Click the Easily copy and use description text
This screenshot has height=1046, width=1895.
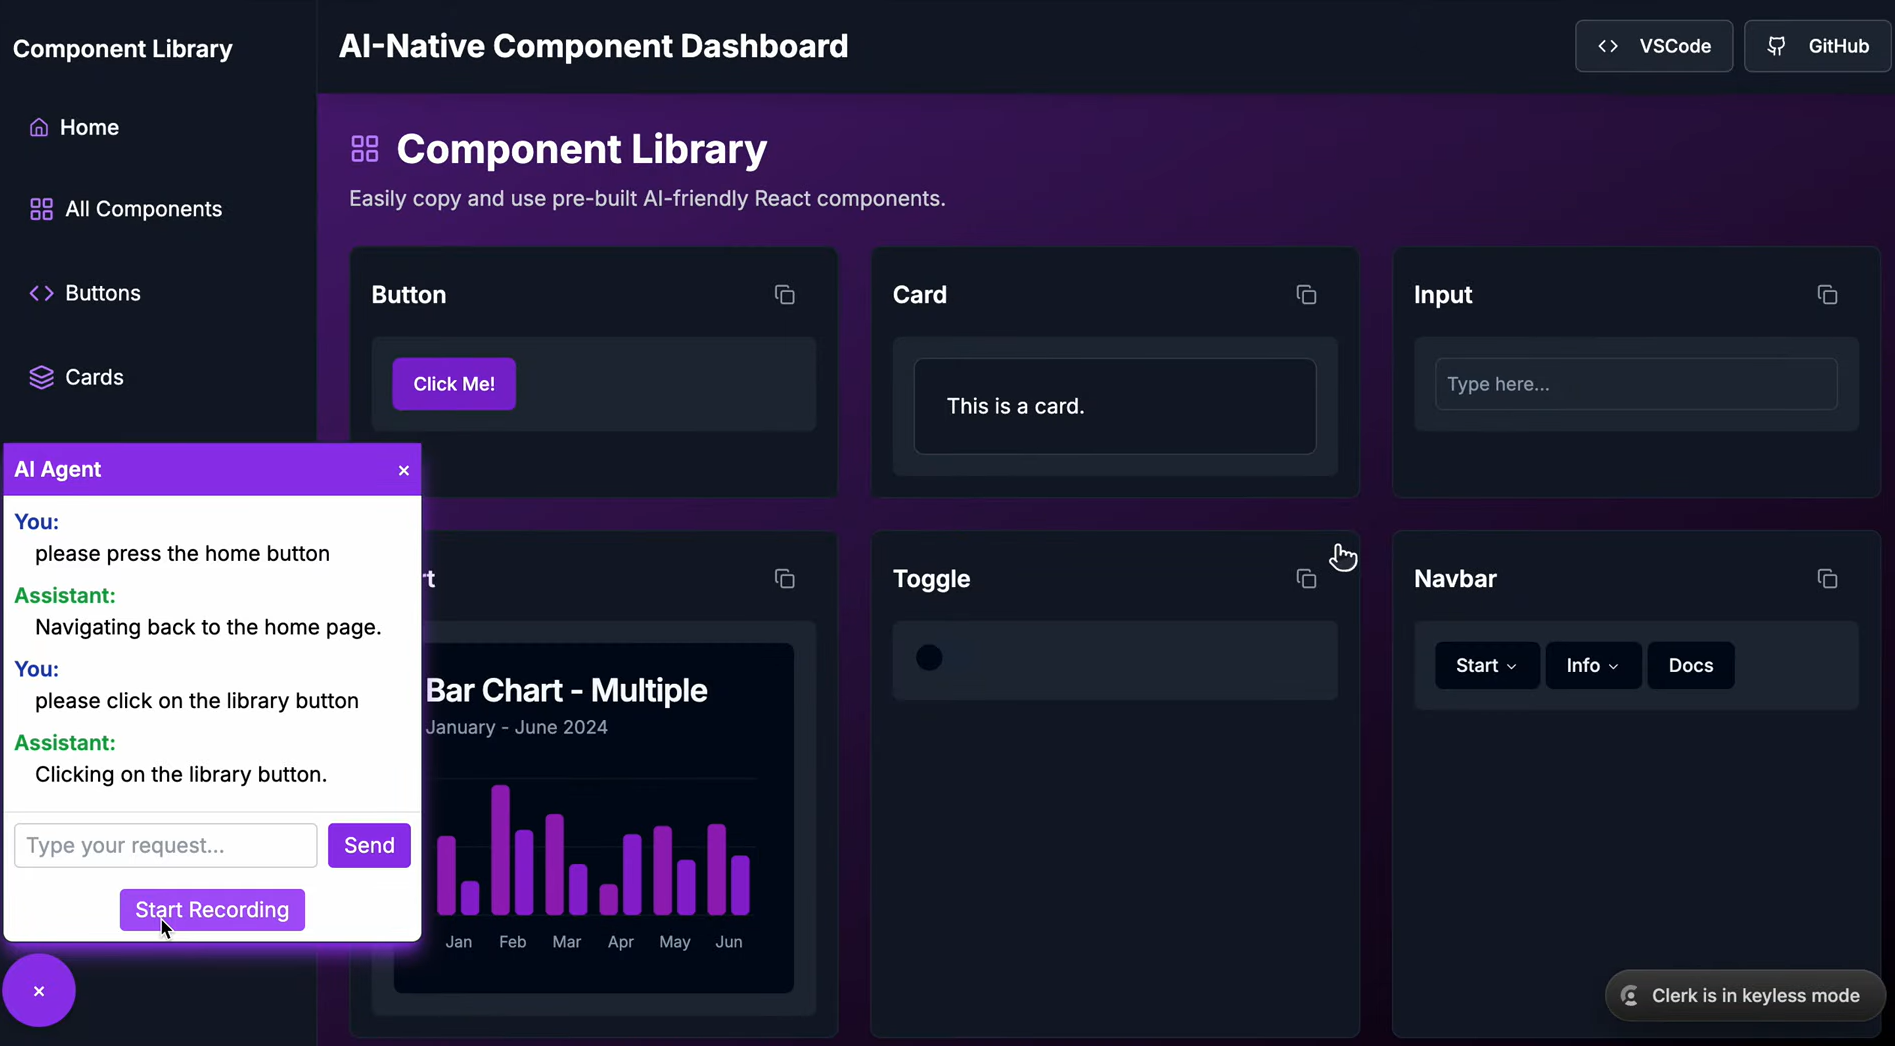[647, 198]
